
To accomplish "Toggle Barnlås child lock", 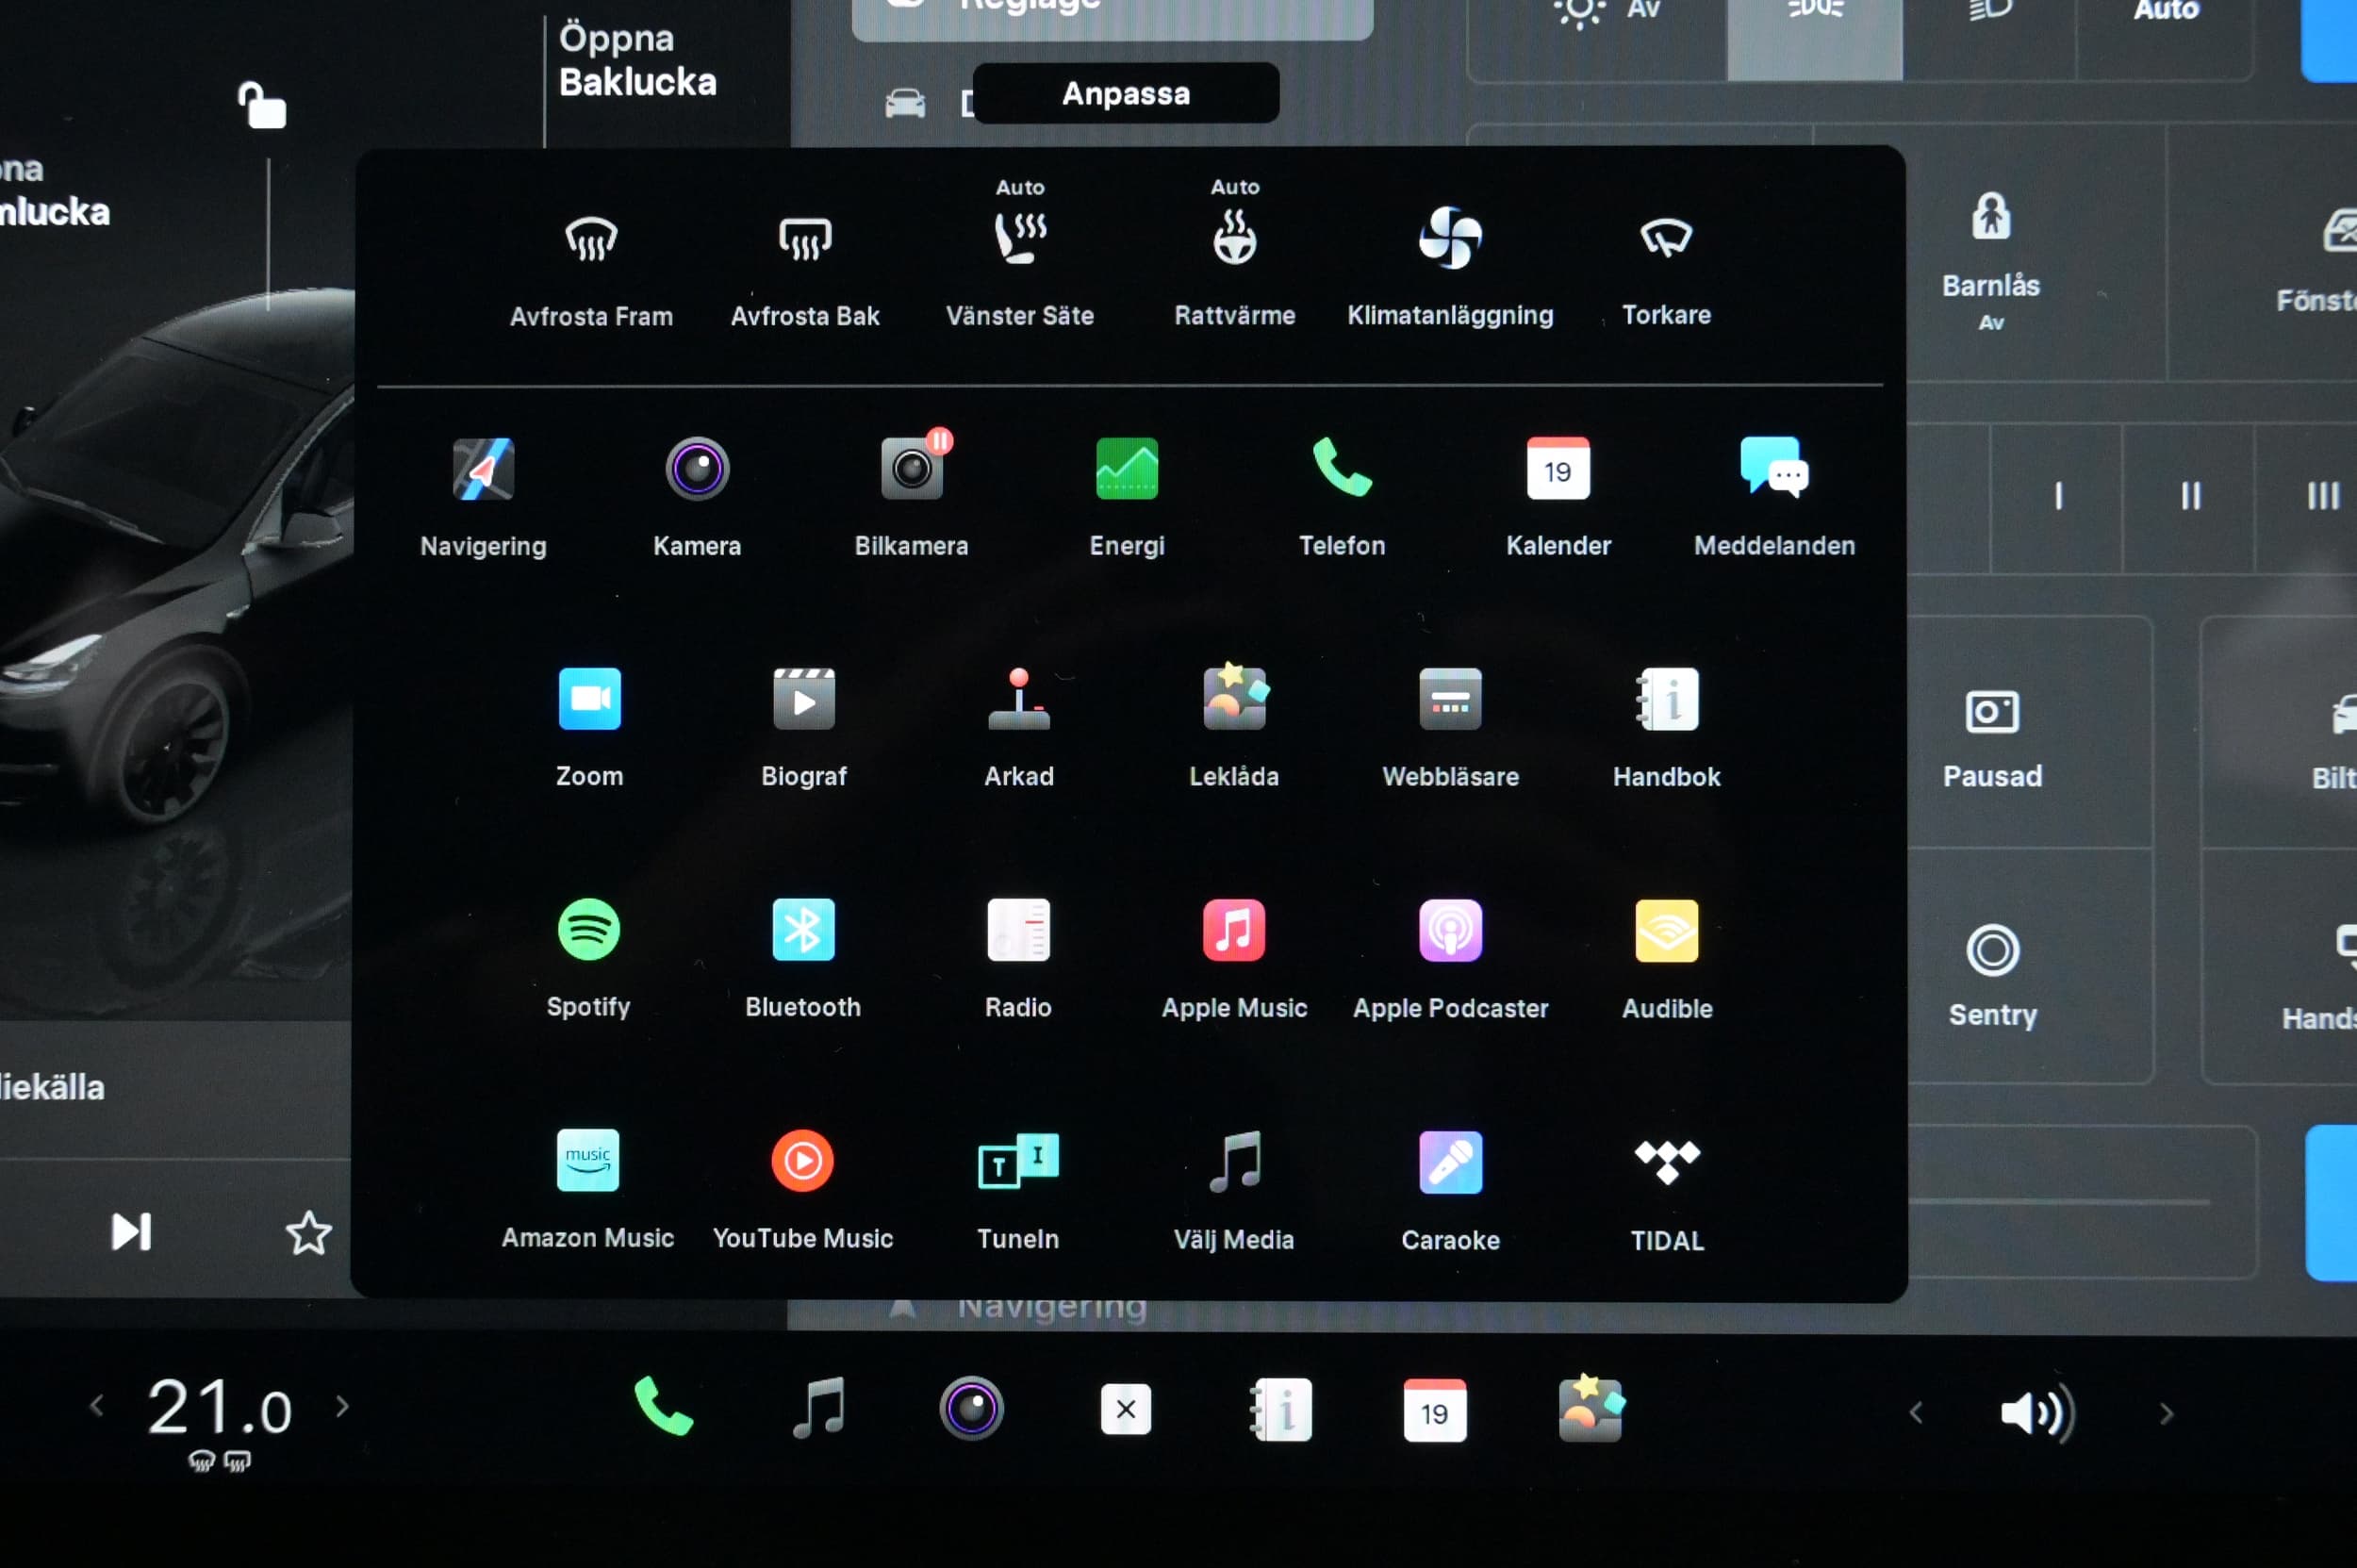I will pos(1990,260).
